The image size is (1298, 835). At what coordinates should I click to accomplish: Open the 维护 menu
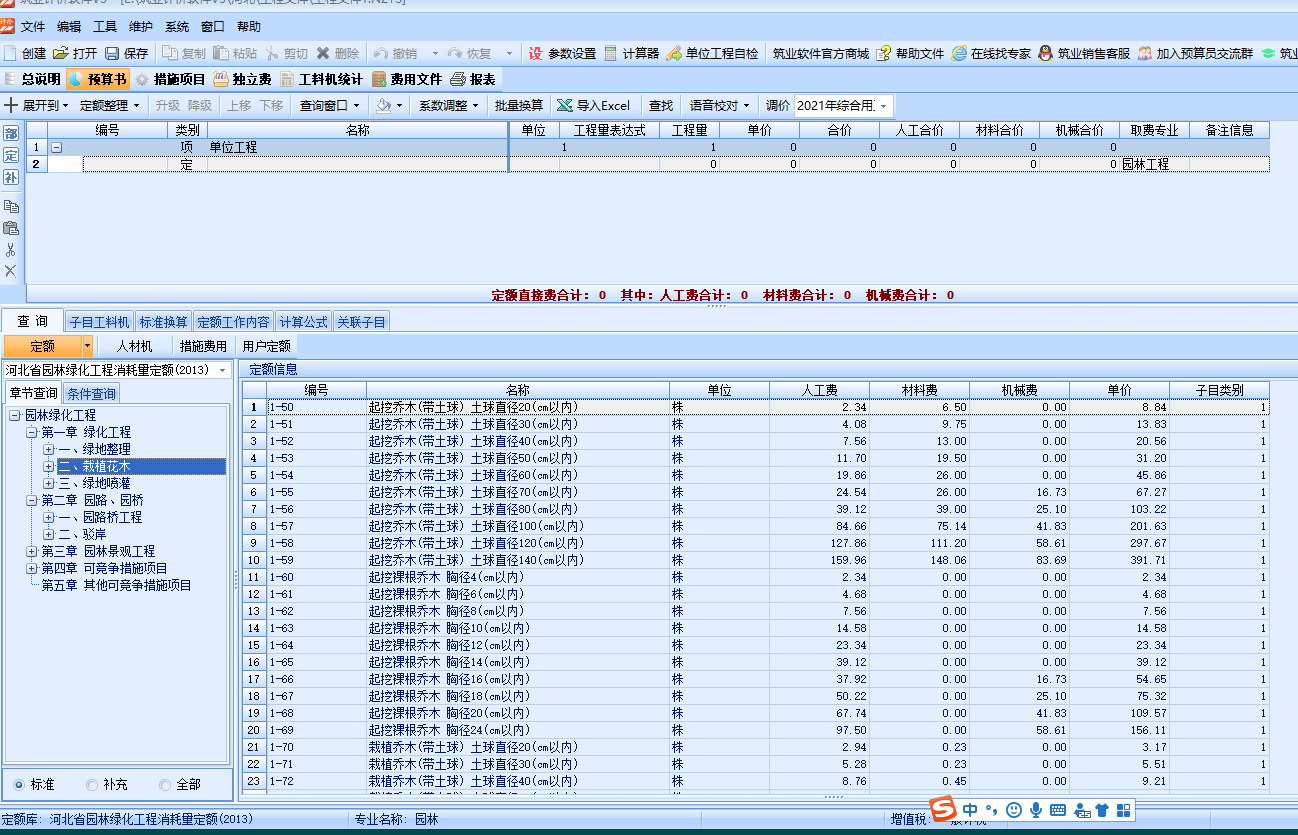(x=141, y=27)
